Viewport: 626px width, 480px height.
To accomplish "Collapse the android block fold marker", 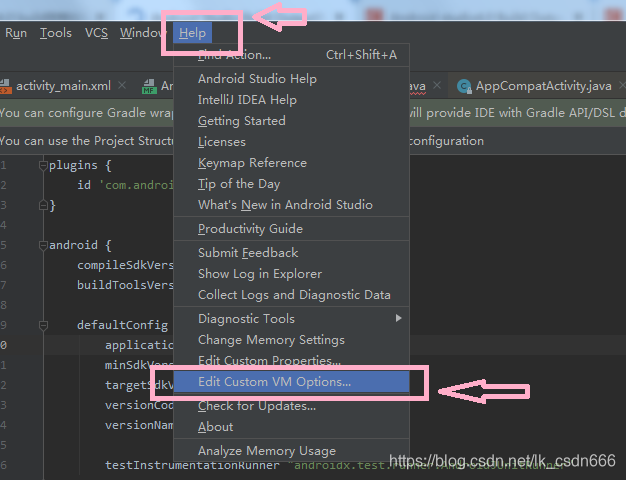I will coord(43,245).
